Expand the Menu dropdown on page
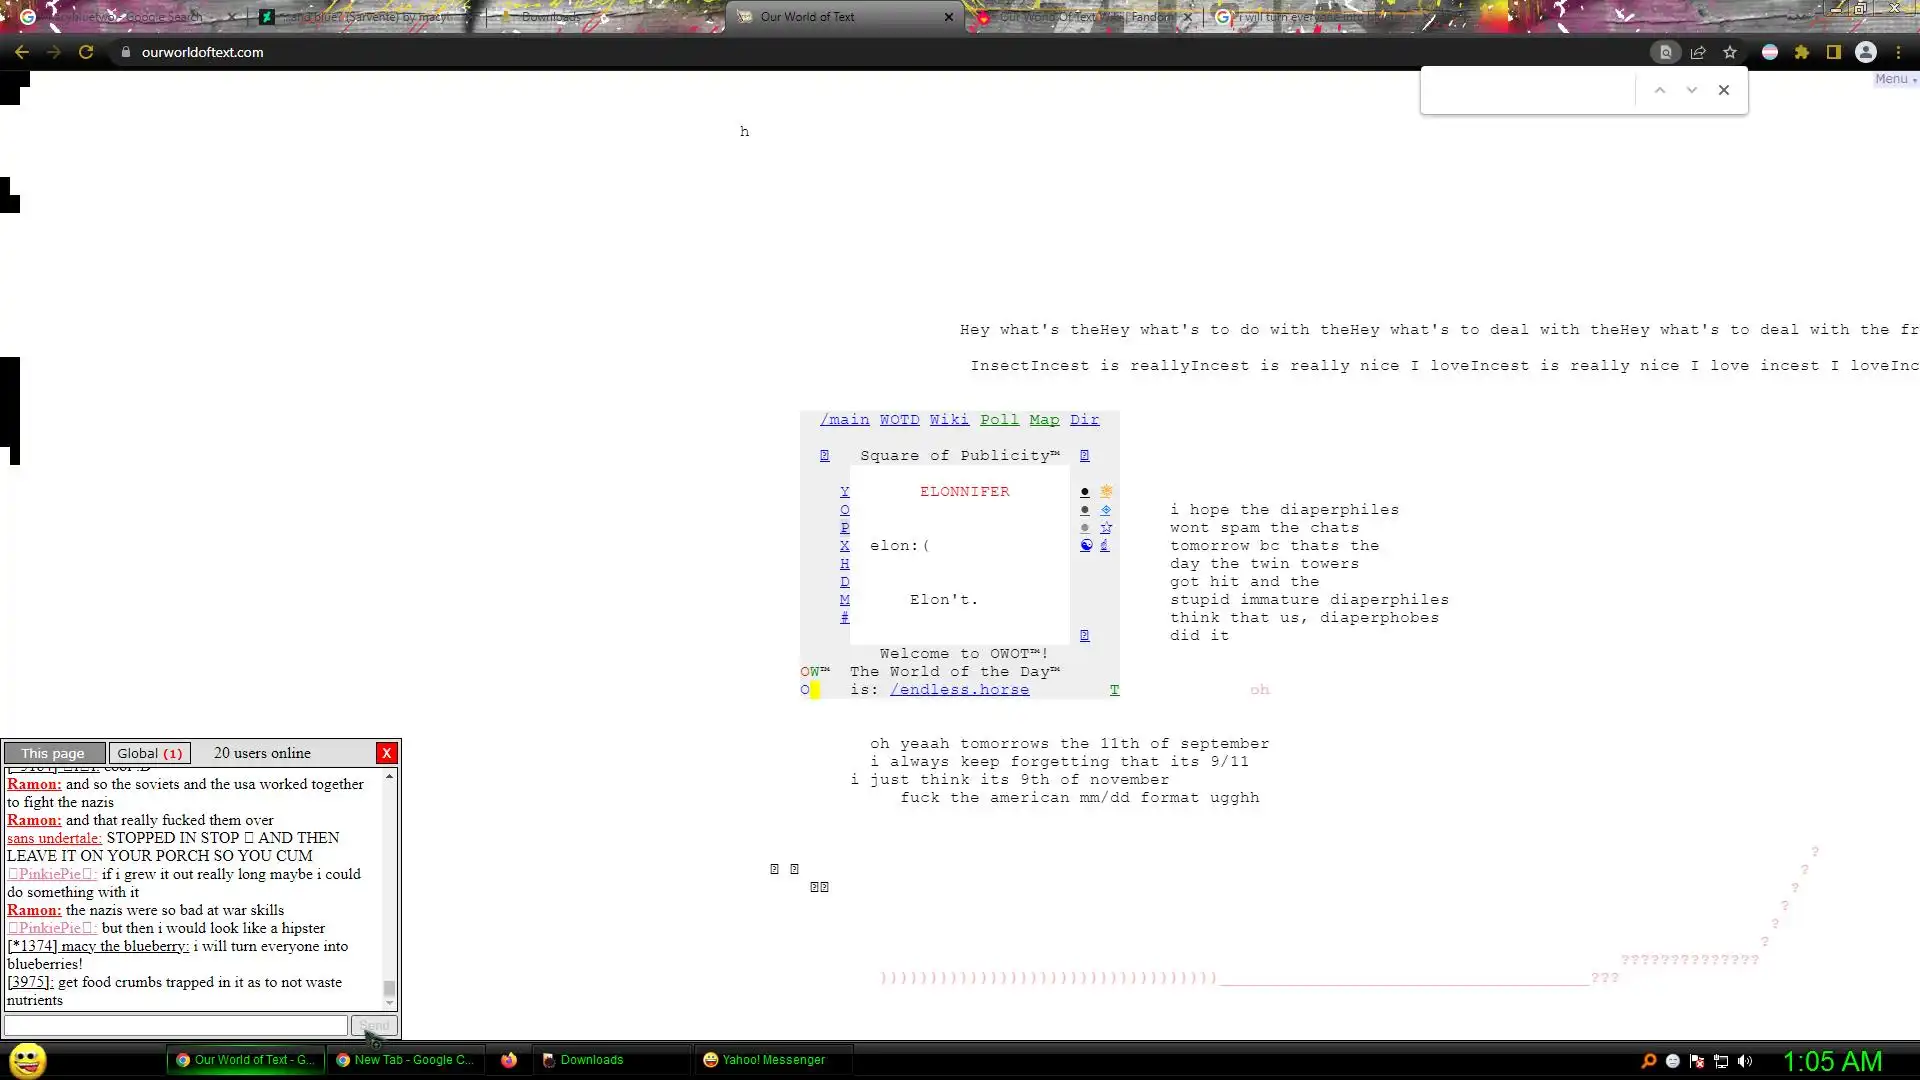This screenshot has width=1920, height=1080. (x=1894, y=79)
